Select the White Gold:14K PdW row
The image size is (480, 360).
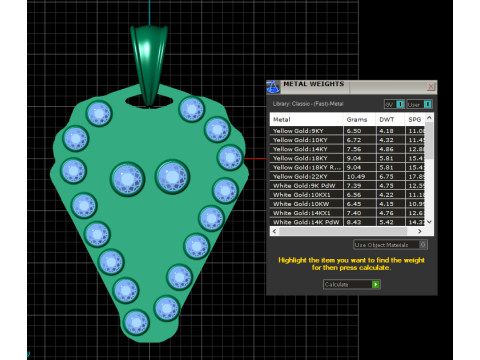tap(347, 222)
